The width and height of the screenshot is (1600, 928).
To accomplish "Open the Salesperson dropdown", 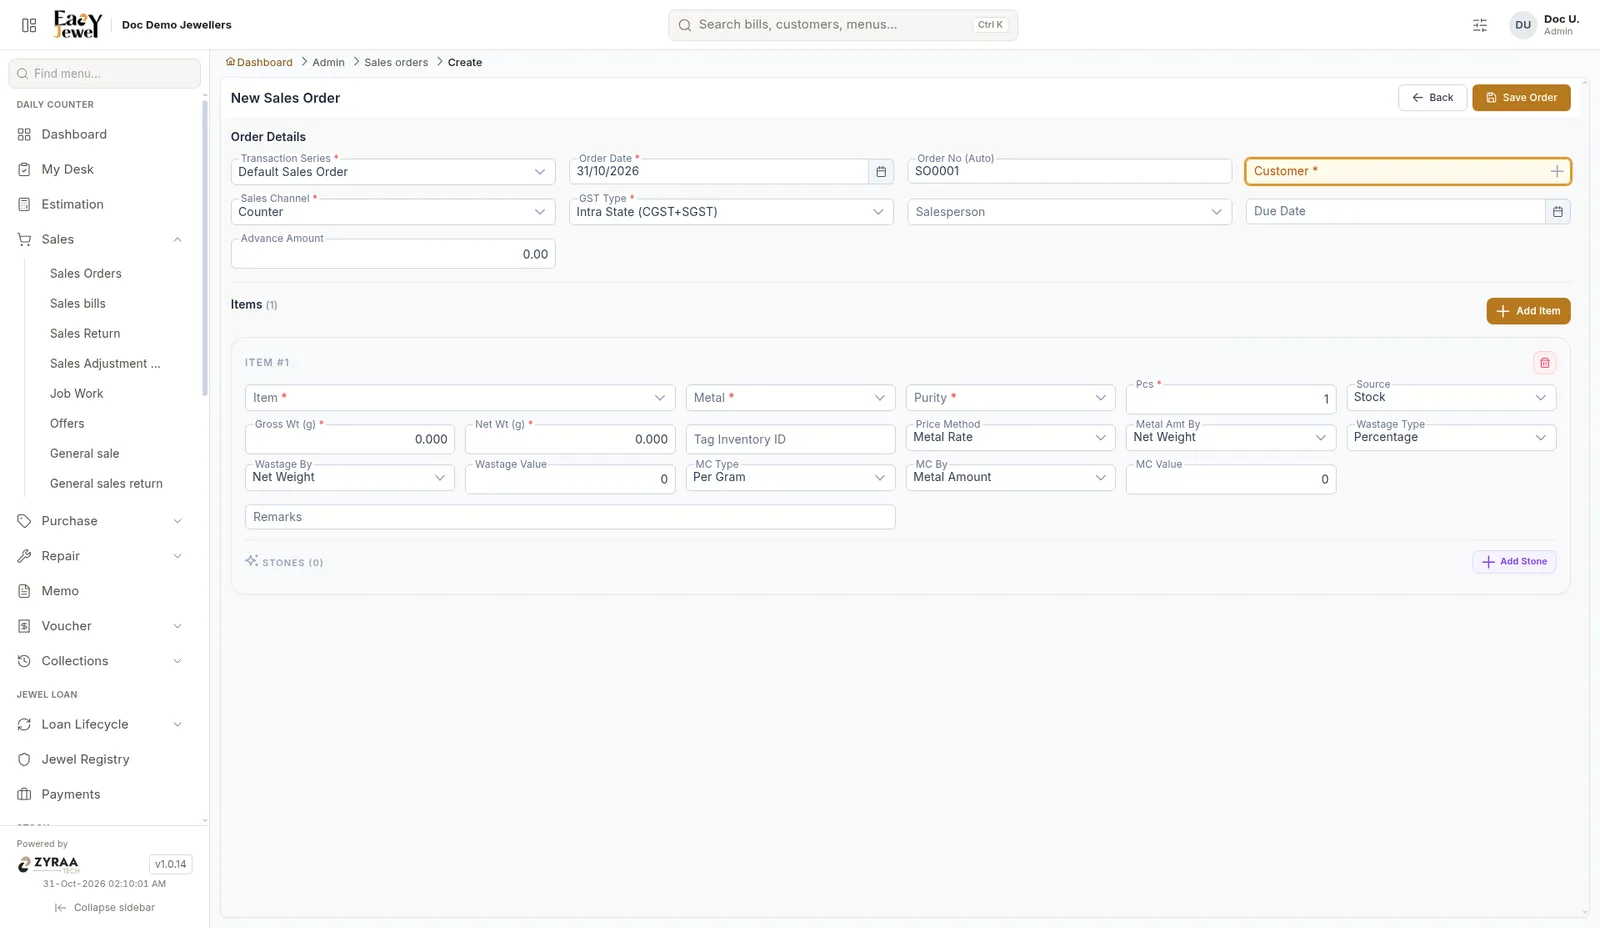I will pyautogui.click(x=1069, y=212).
